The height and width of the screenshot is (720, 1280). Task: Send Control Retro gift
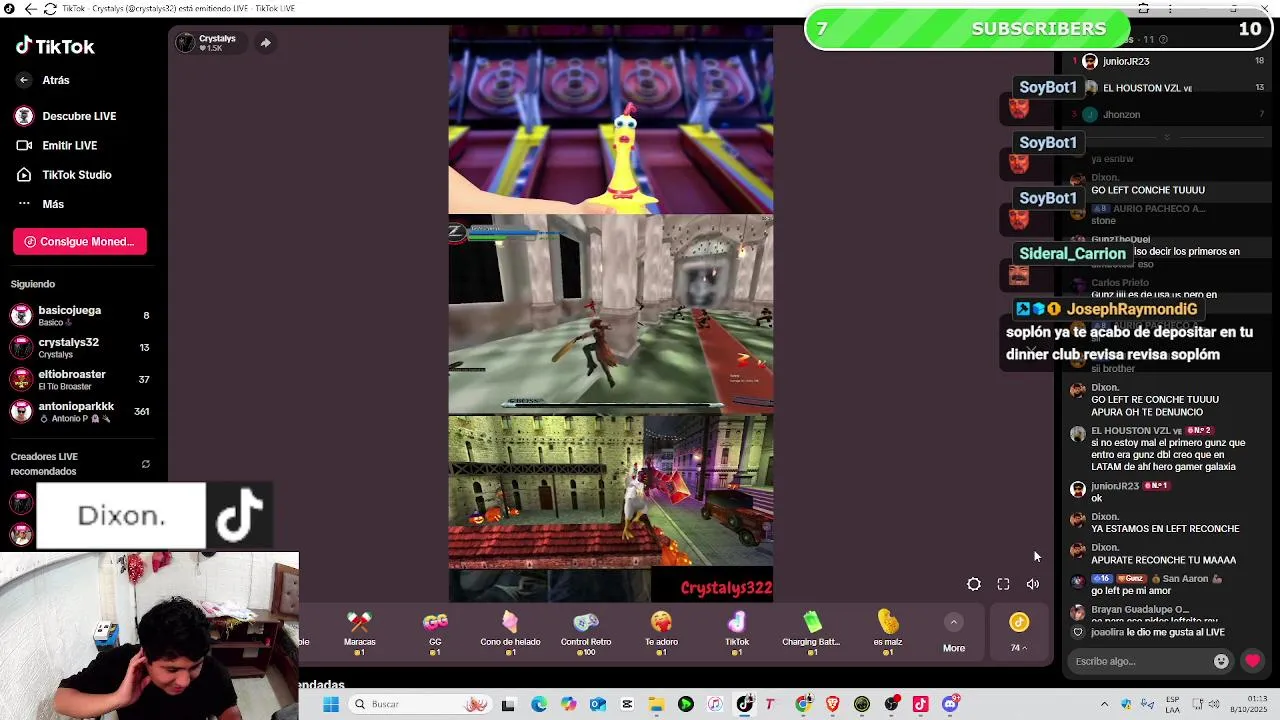tap(586, 633)
